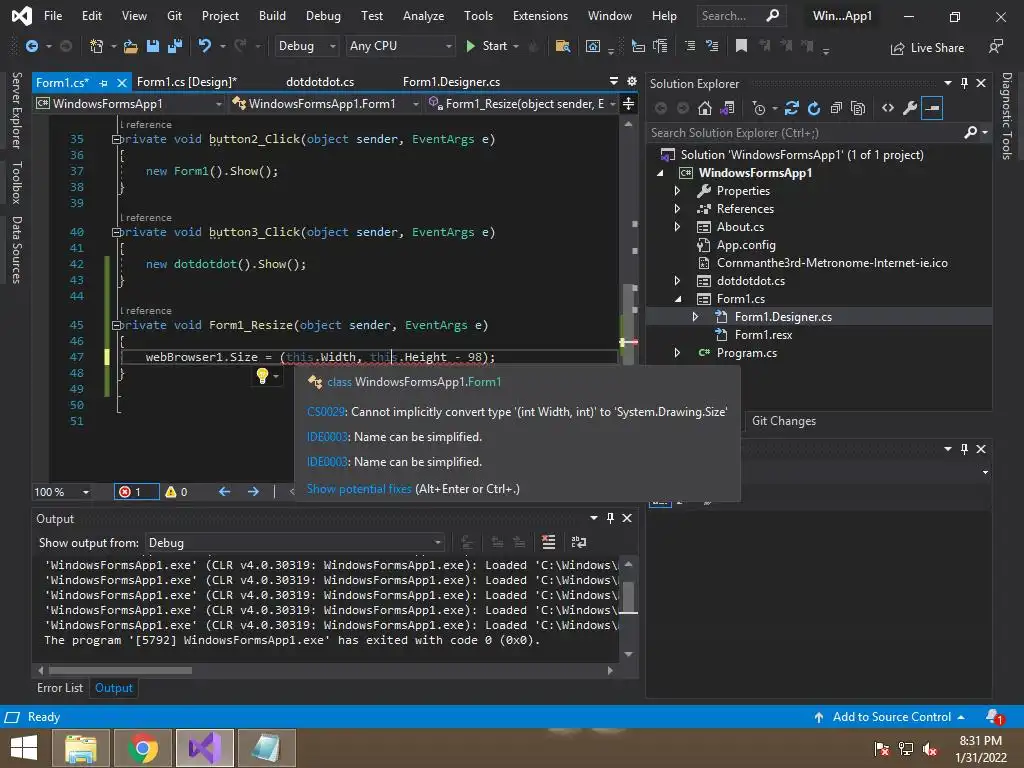Click the lightbulb quick actions icon
The width and height of the screenshot is (1024, 768).
(262, 376)
